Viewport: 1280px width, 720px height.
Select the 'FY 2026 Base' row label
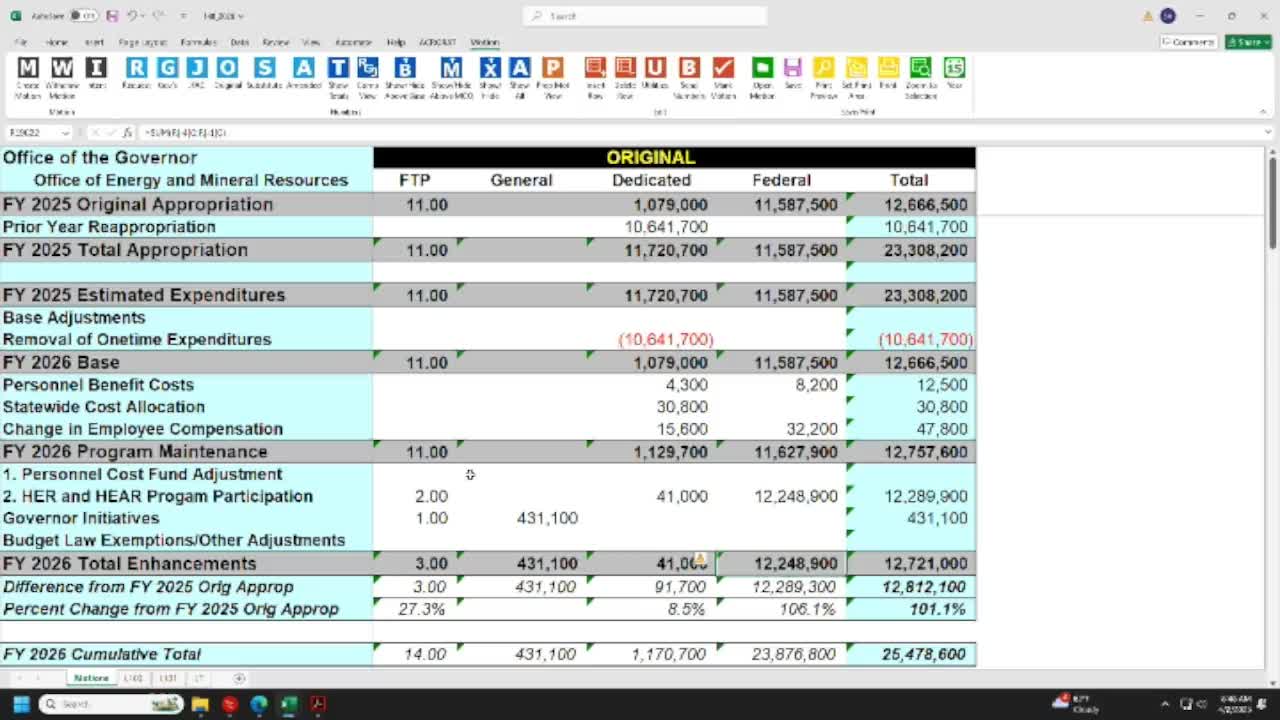(61, 362)
